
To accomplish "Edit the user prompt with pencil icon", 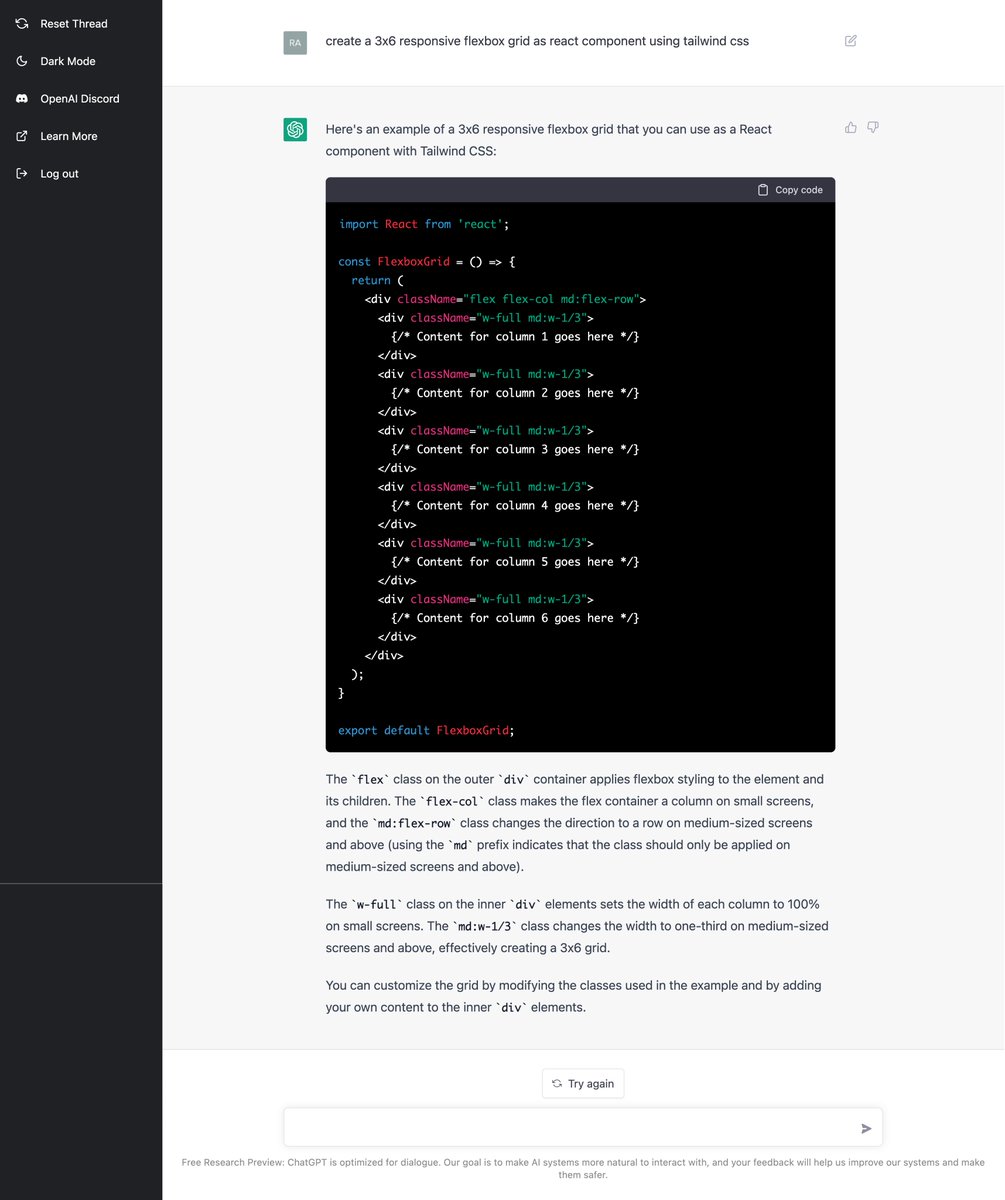I will tap(850, 41).
